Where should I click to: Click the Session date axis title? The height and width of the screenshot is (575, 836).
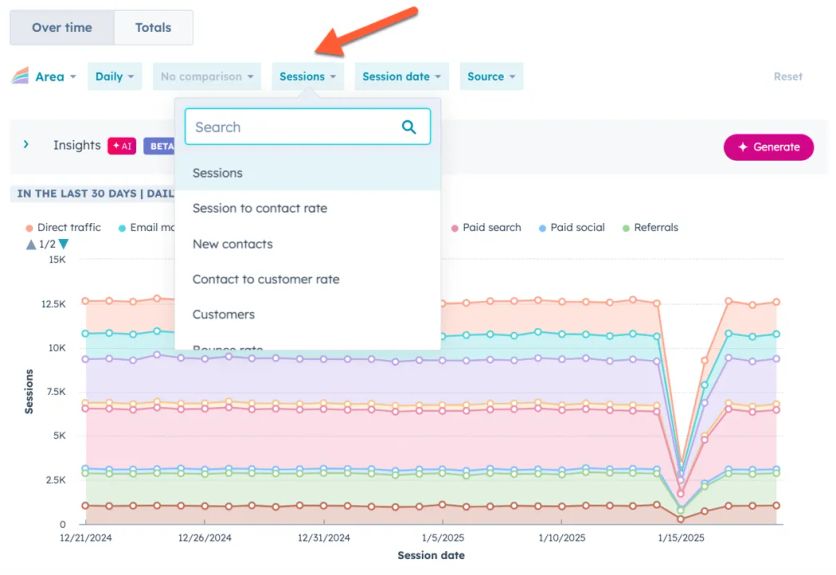431,555
